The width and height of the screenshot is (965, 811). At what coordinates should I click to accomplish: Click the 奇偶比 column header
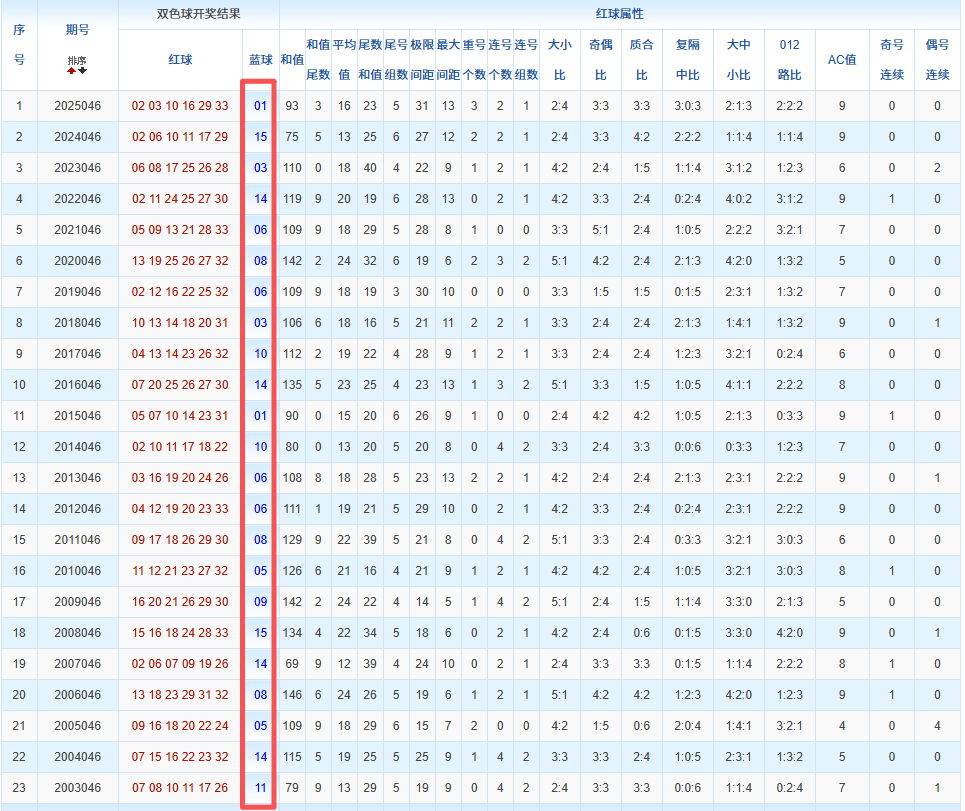[601, 60]
